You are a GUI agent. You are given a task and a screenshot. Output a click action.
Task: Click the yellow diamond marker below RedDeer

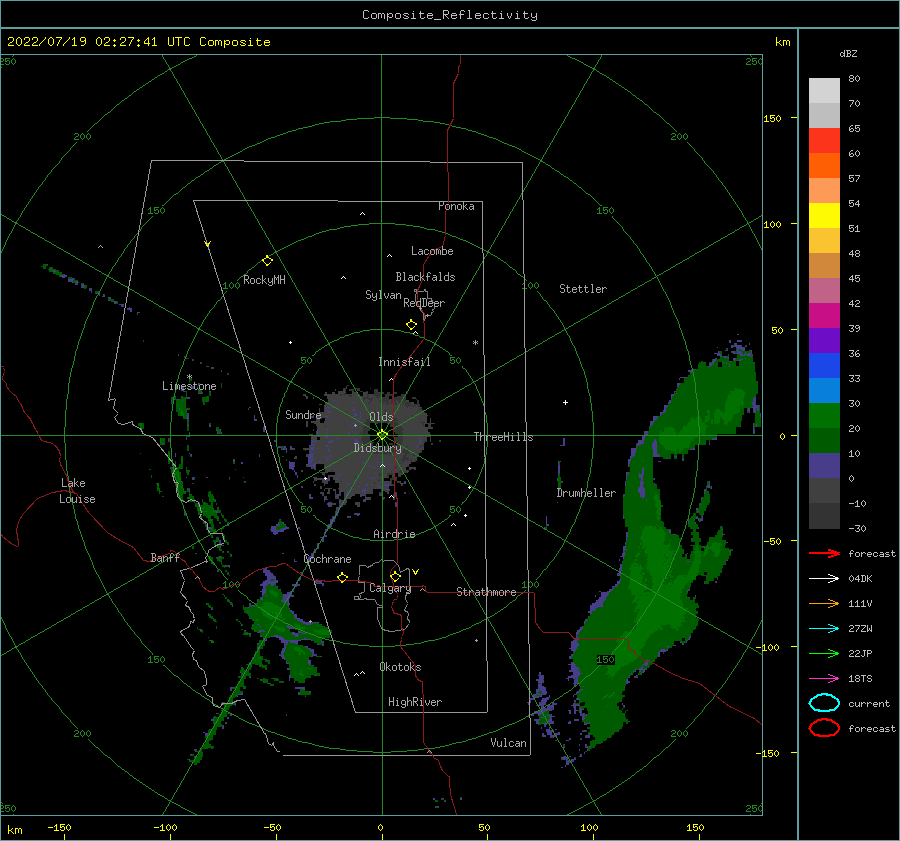411,324
